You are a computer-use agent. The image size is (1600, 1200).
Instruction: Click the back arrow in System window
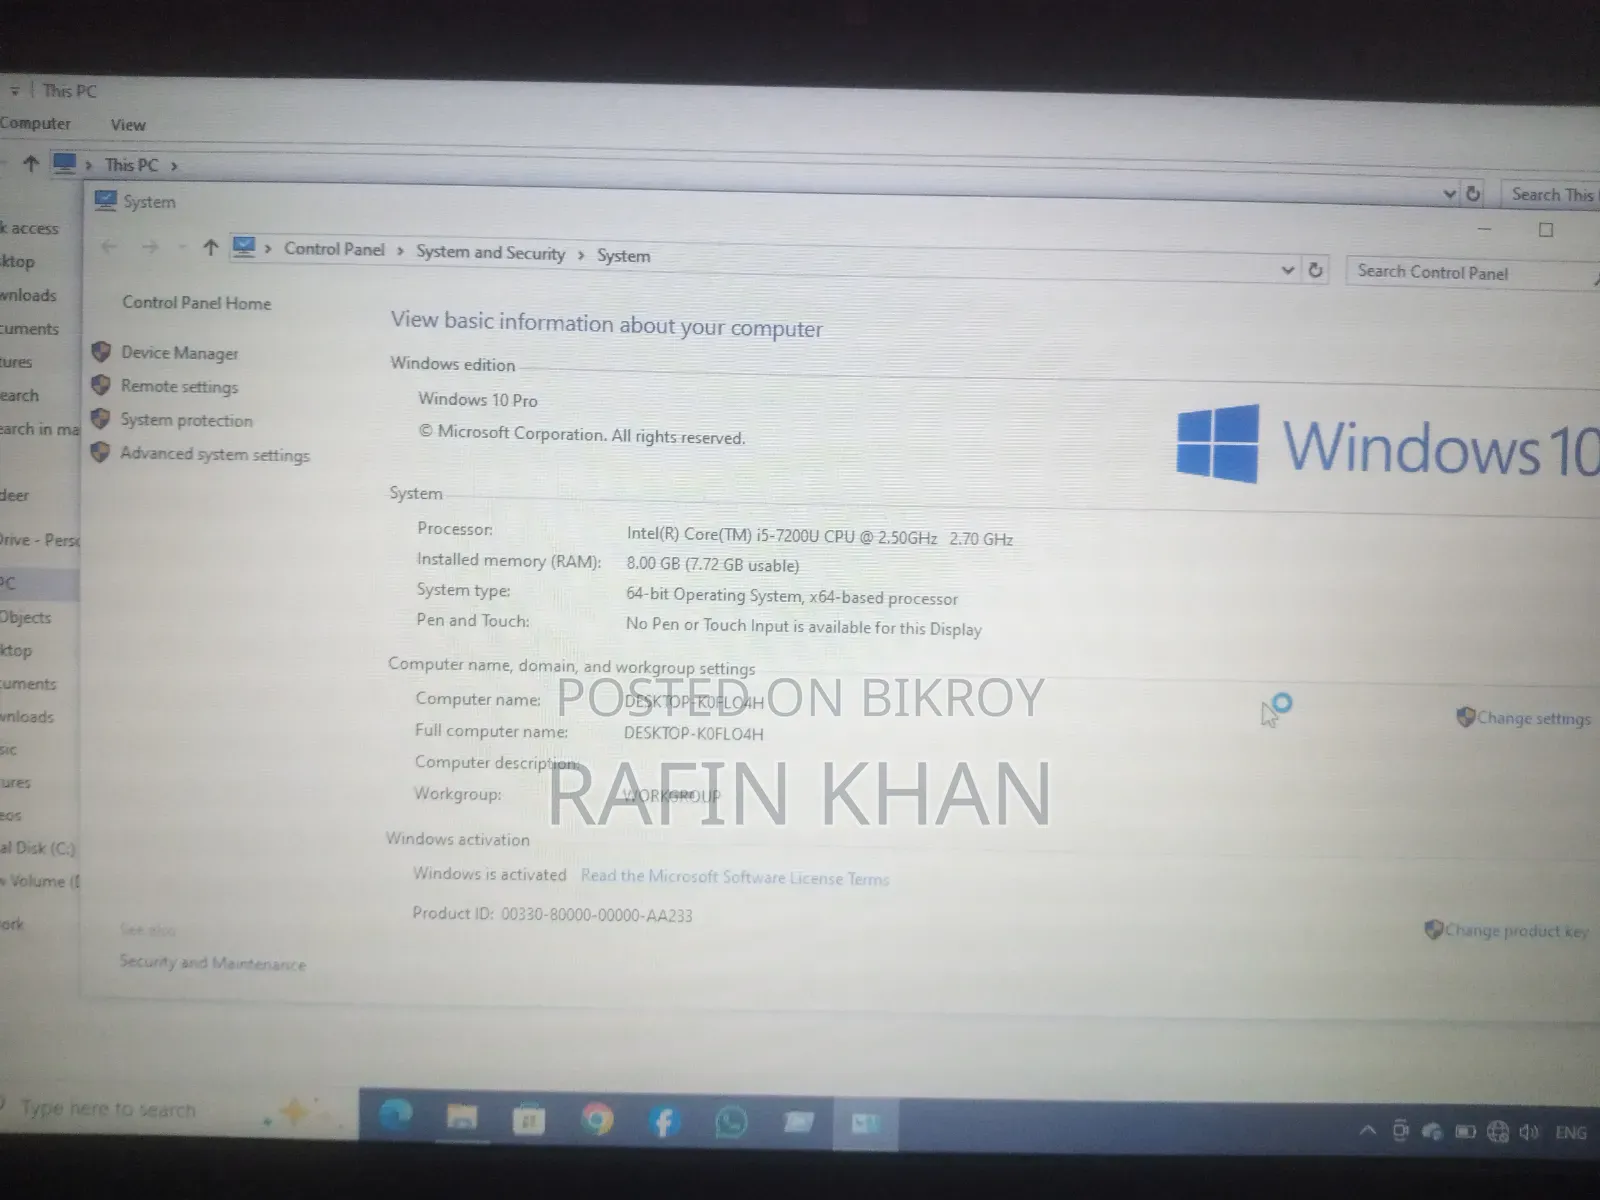pyautogui.click(x=109, y=246)
